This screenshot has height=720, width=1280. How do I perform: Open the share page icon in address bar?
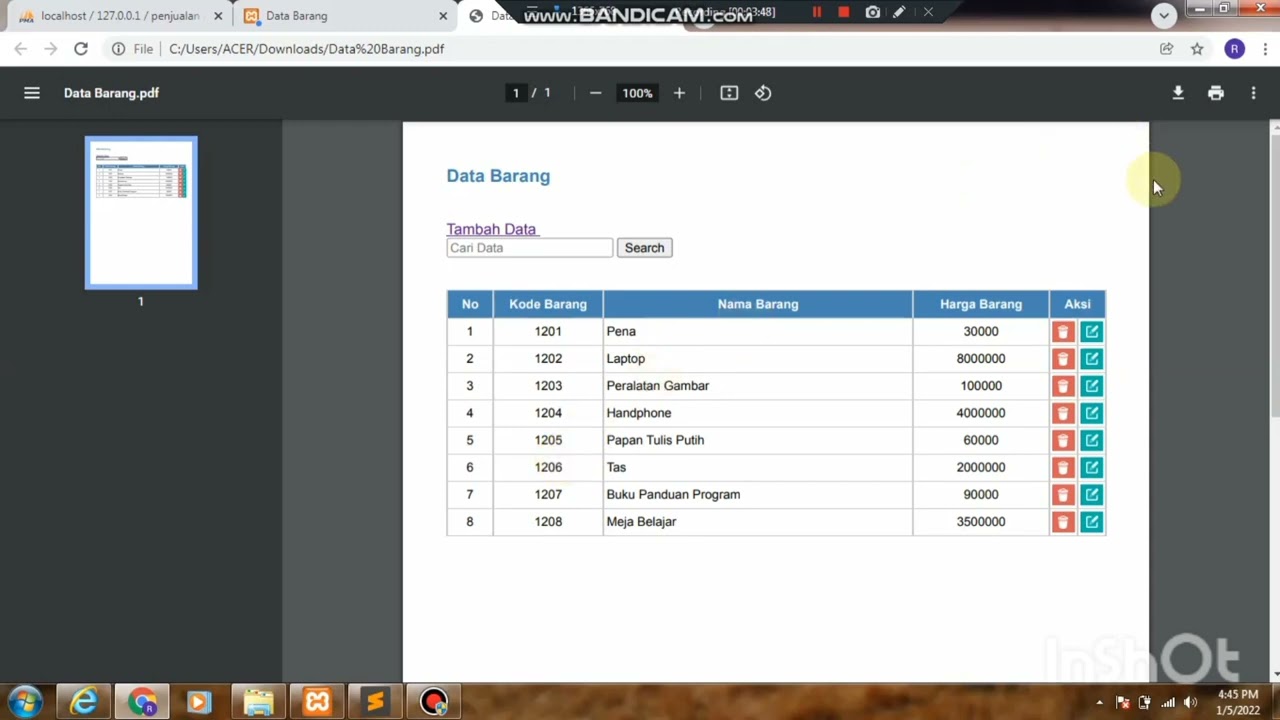1166,49
